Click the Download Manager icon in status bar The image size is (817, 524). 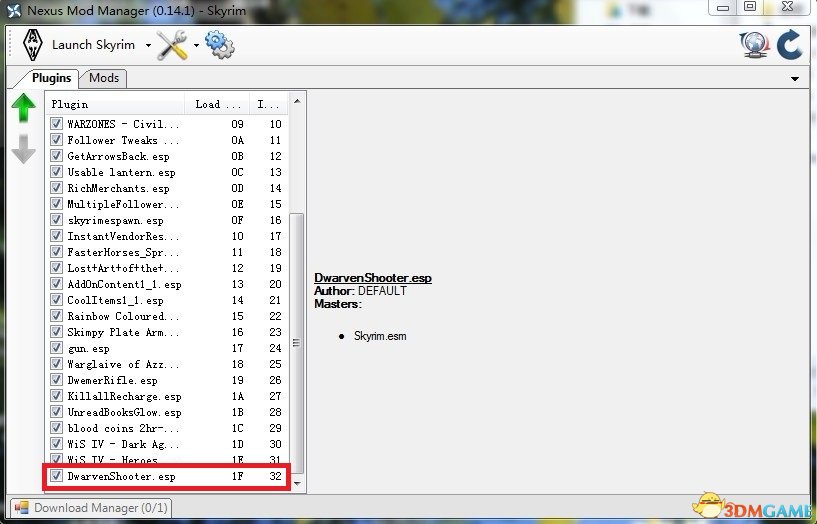[x=22, y=507]
